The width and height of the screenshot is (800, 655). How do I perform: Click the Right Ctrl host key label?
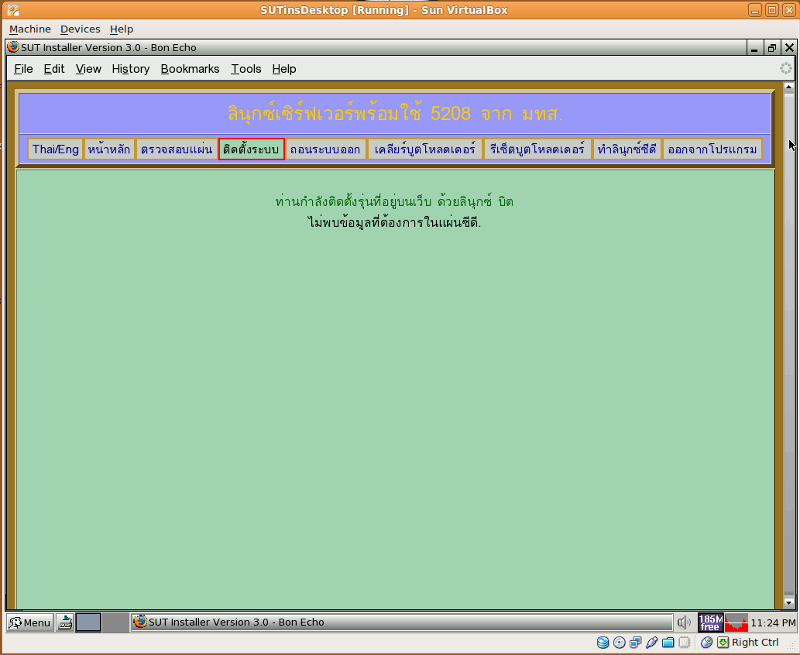(755, 642)
